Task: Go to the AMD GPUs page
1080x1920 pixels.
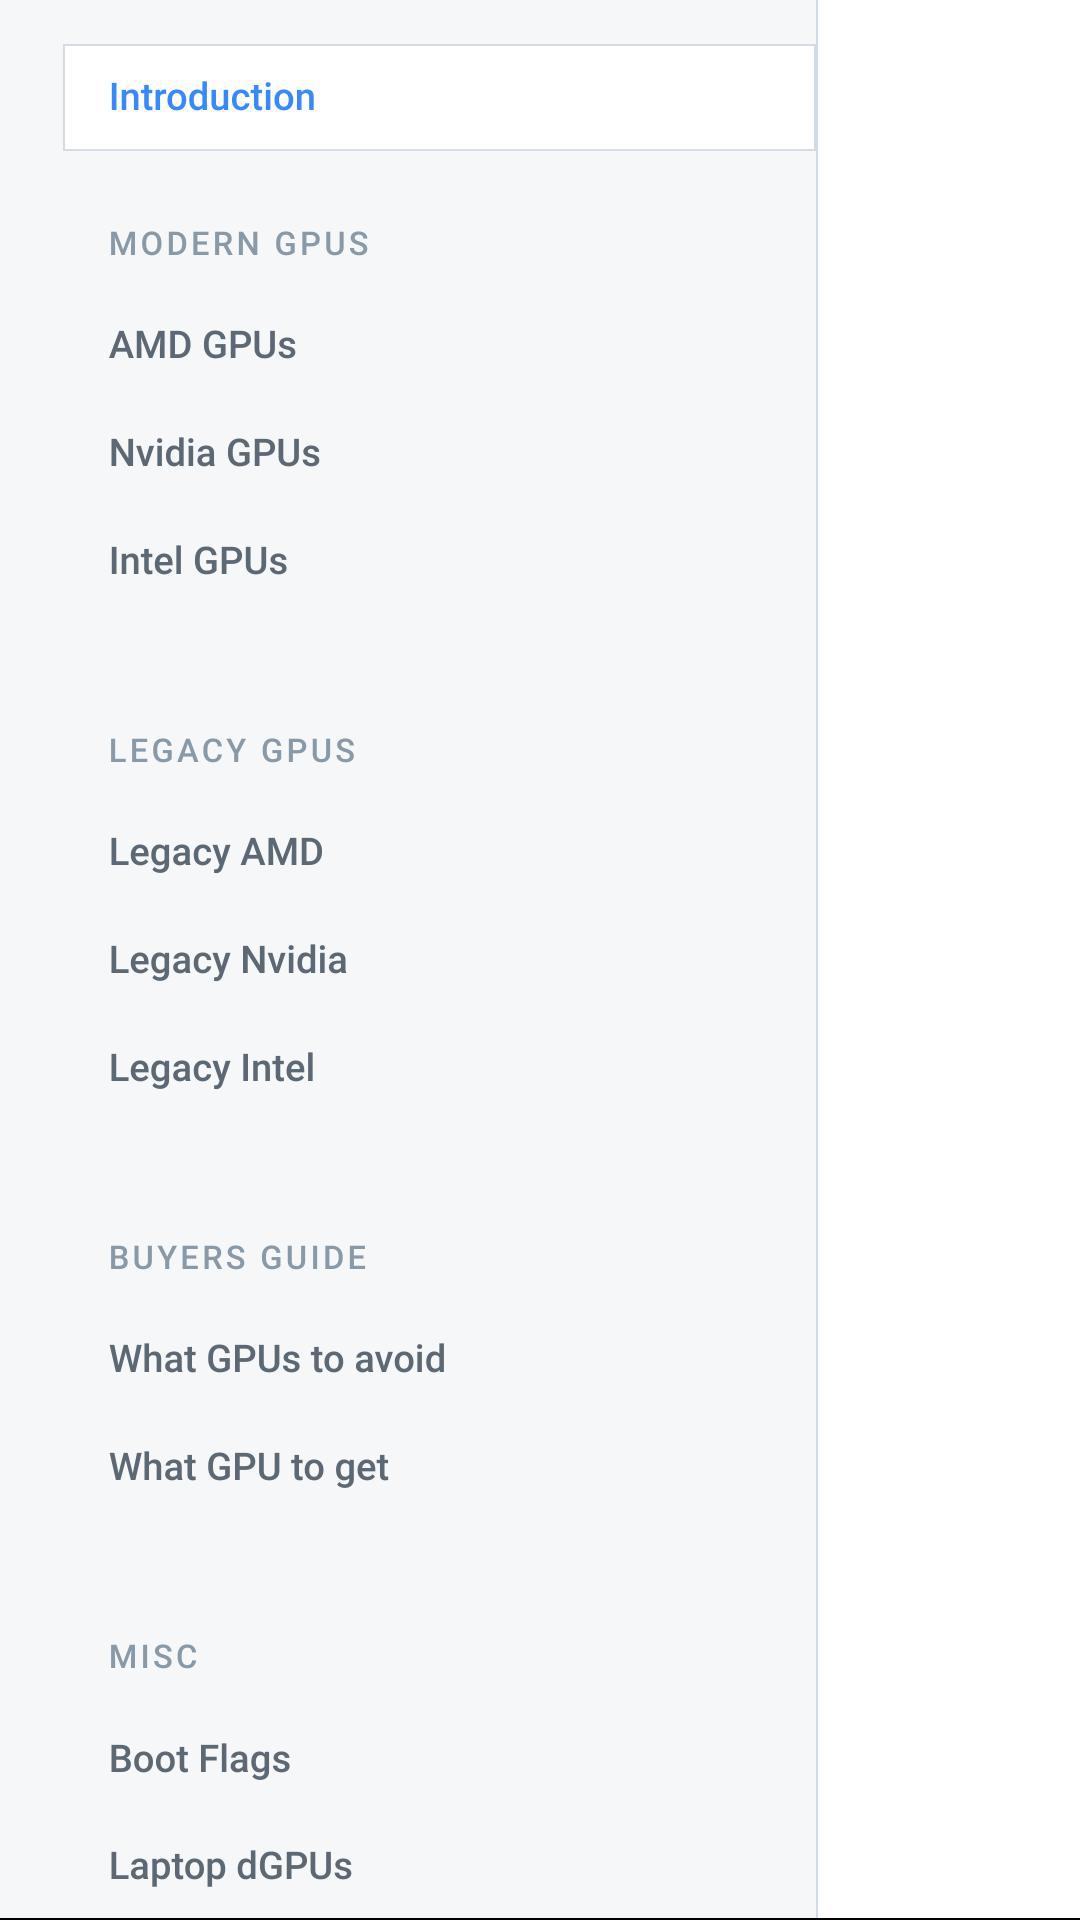Action: [x=203, y=345]
